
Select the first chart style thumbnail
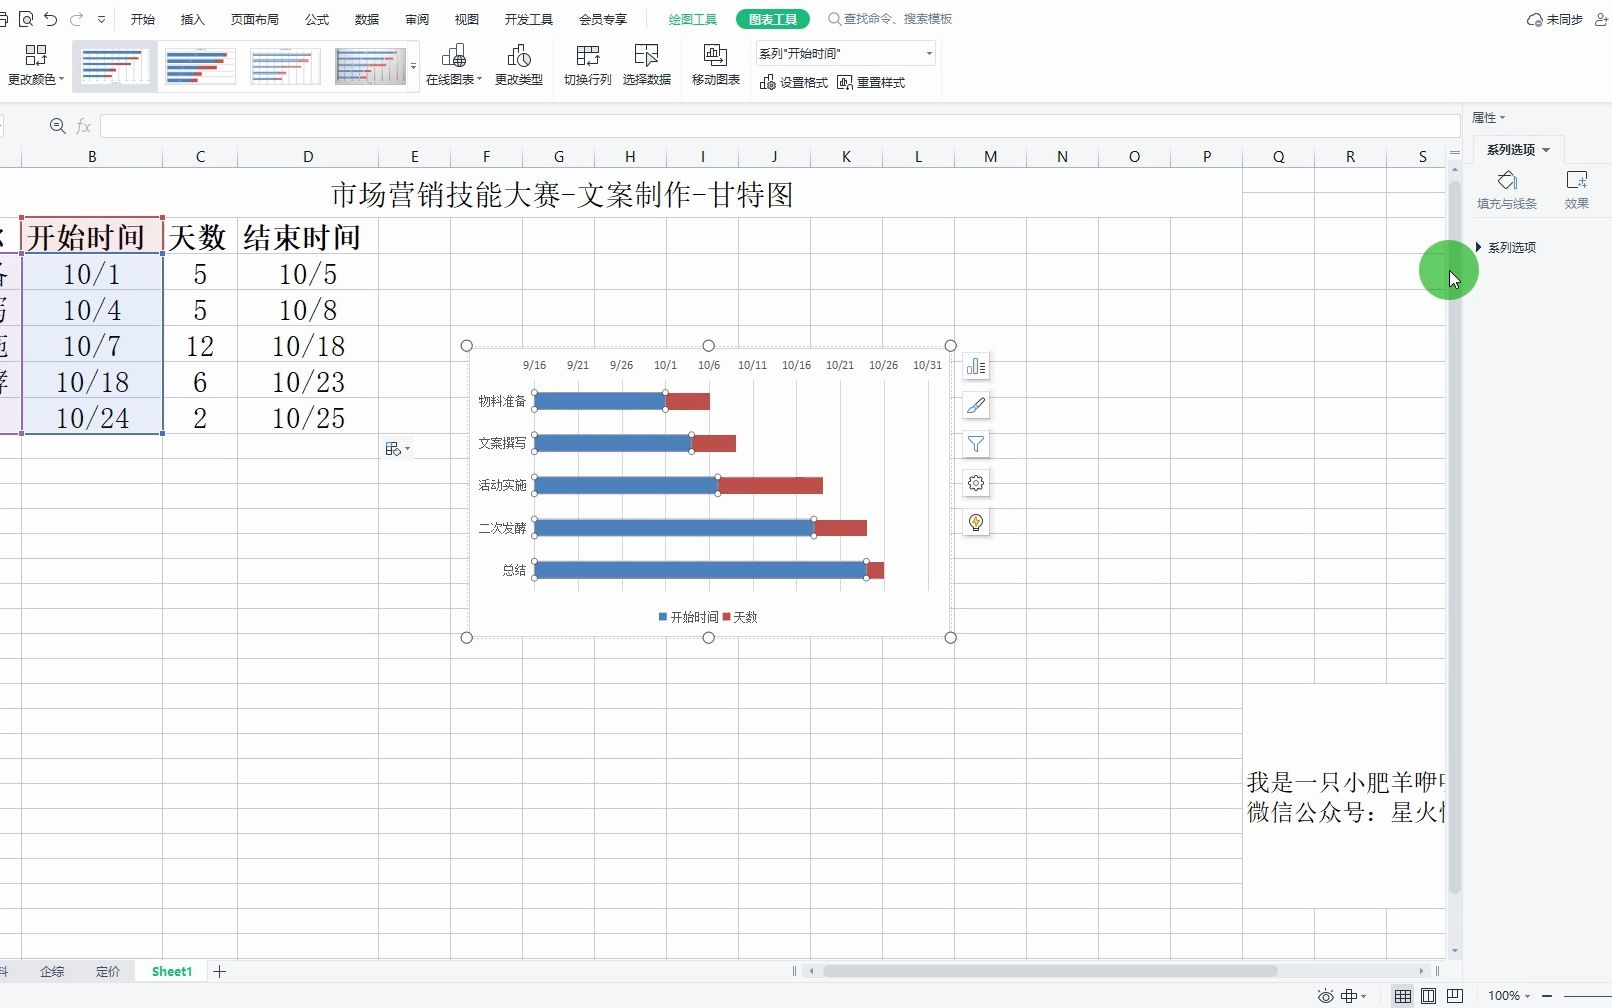(x=115, y=66)
